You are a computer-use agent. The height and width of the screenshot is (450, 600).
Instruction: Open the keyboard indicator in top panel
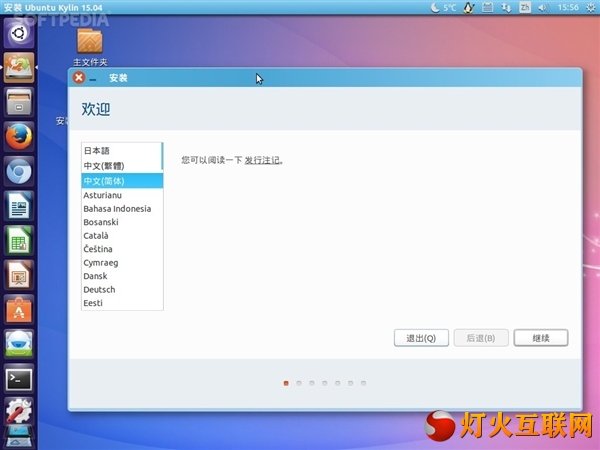tap(487, 7)
